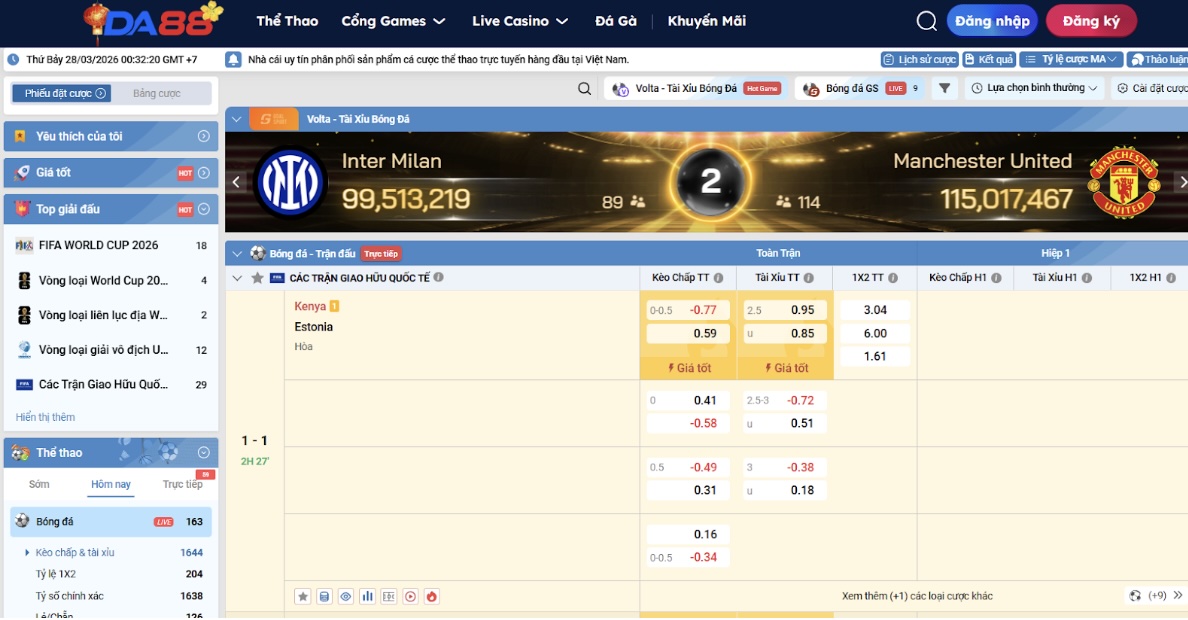This screenshot has height=620, width=1188.
Task: Open the search magnifier in header
Action: click(926, 21)
